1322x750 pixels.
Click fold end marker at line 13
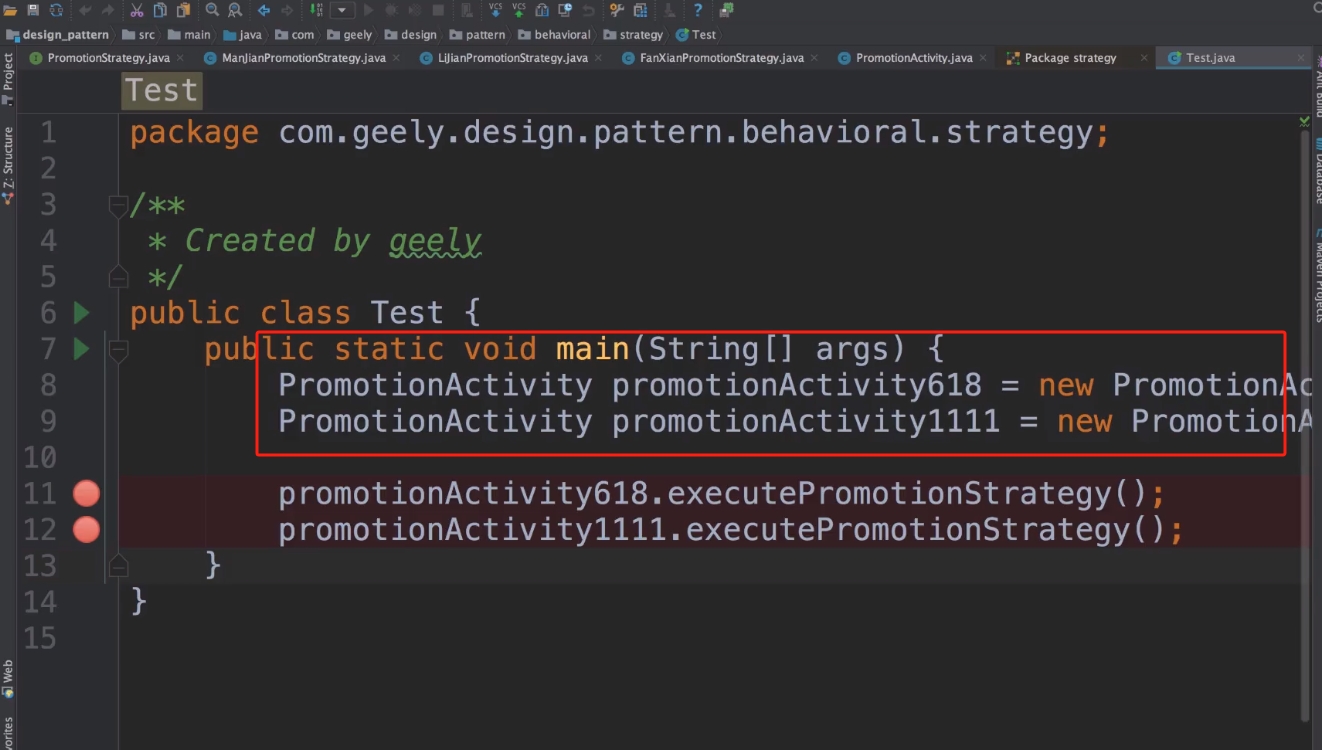click(118, 566)
